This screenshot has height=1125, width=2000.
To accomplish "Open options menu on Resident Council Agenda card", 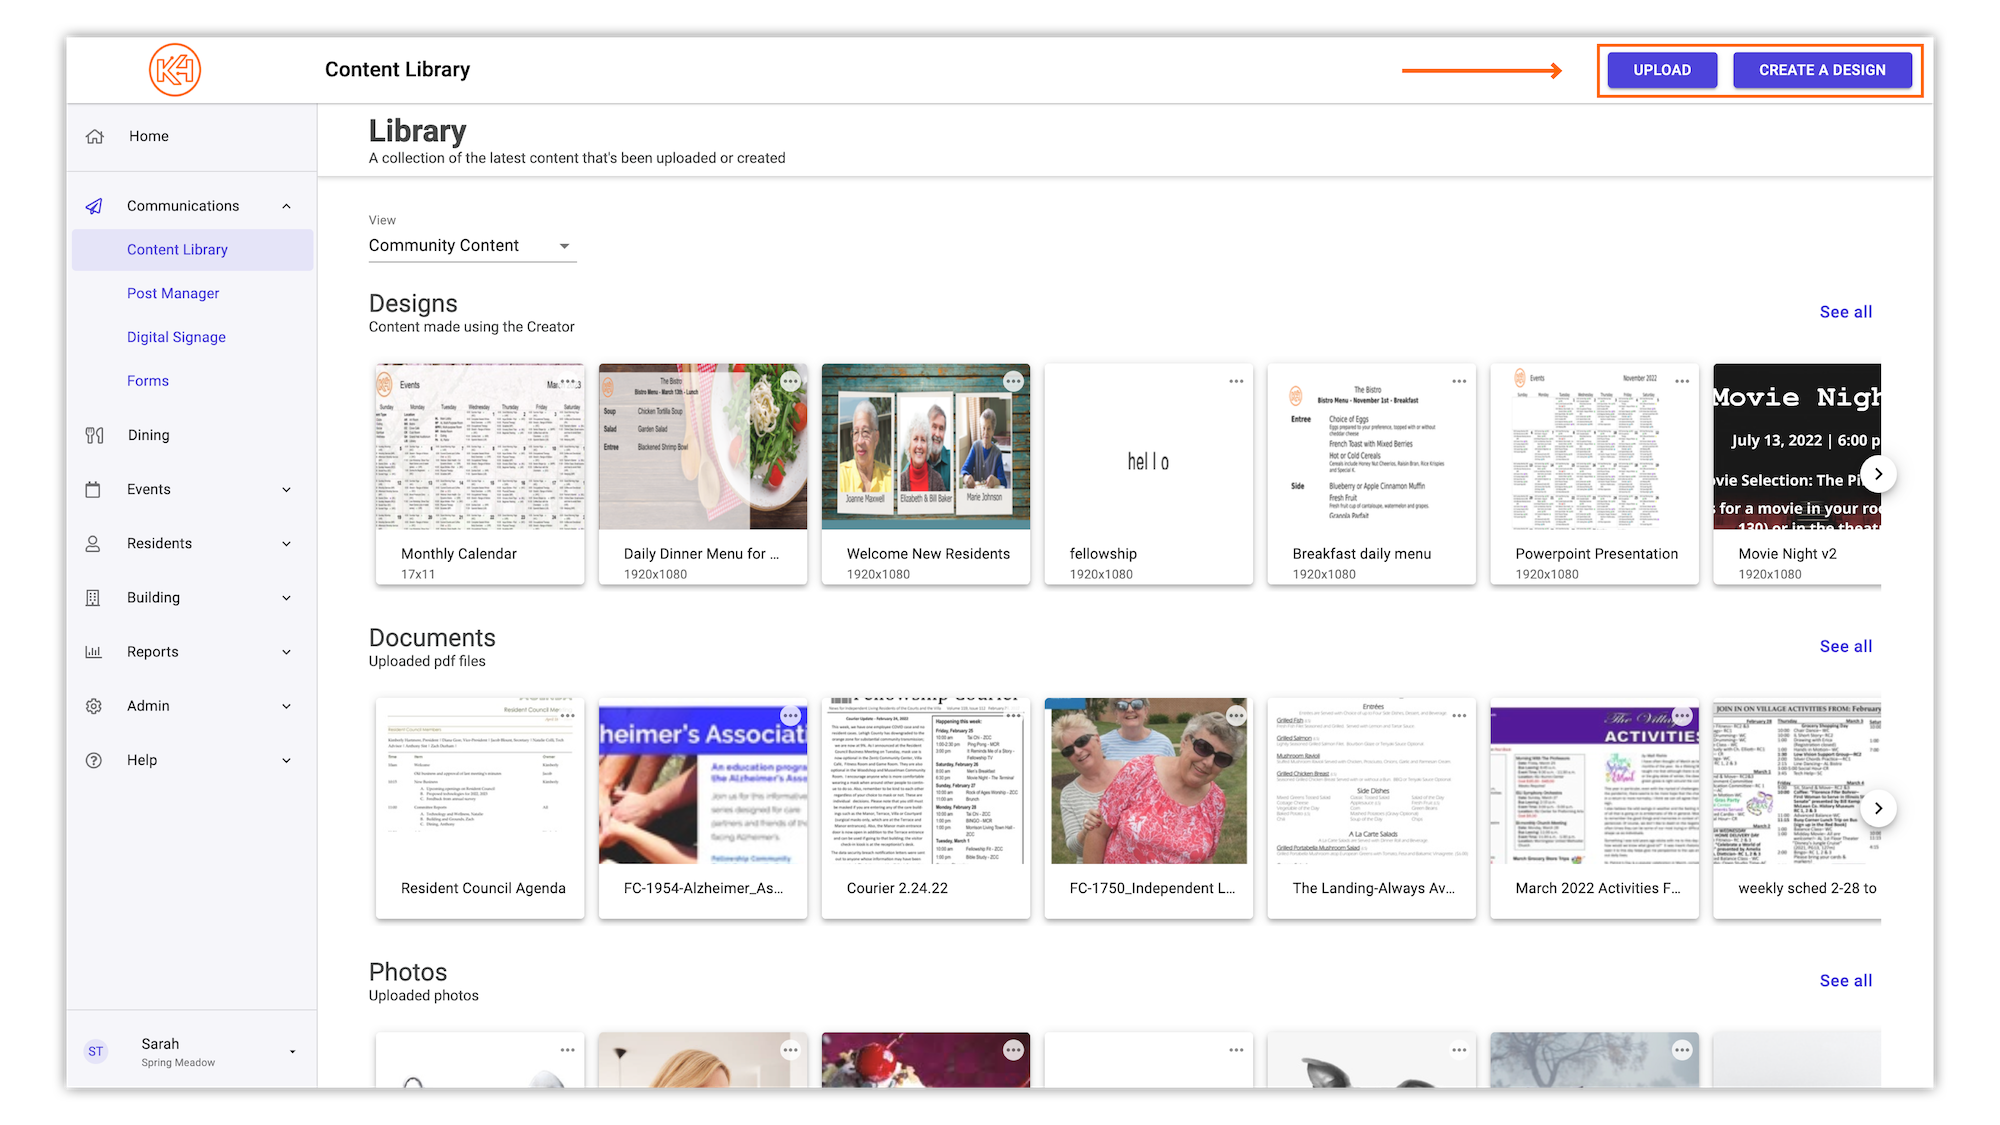I will tap(568, 715).
